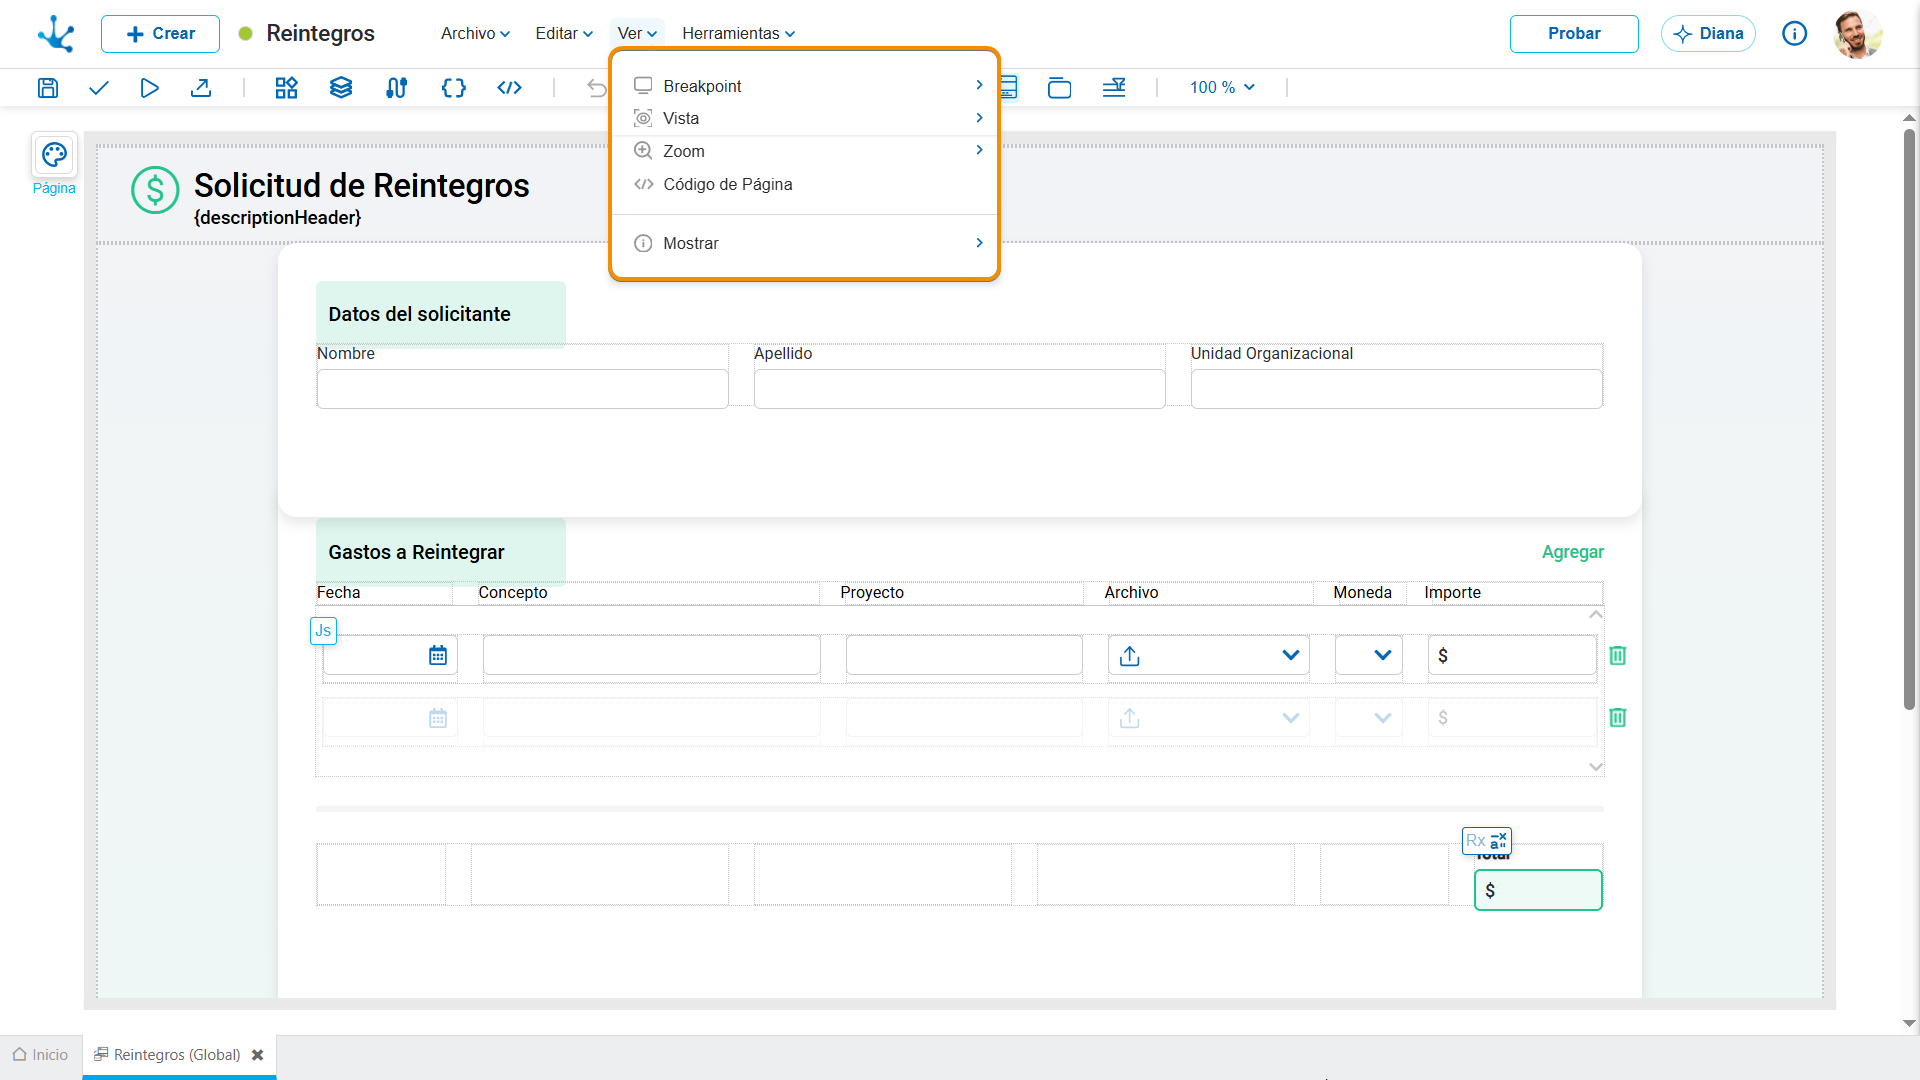Expand the Moneda dropdown in first row

[x=1369, y=655]
